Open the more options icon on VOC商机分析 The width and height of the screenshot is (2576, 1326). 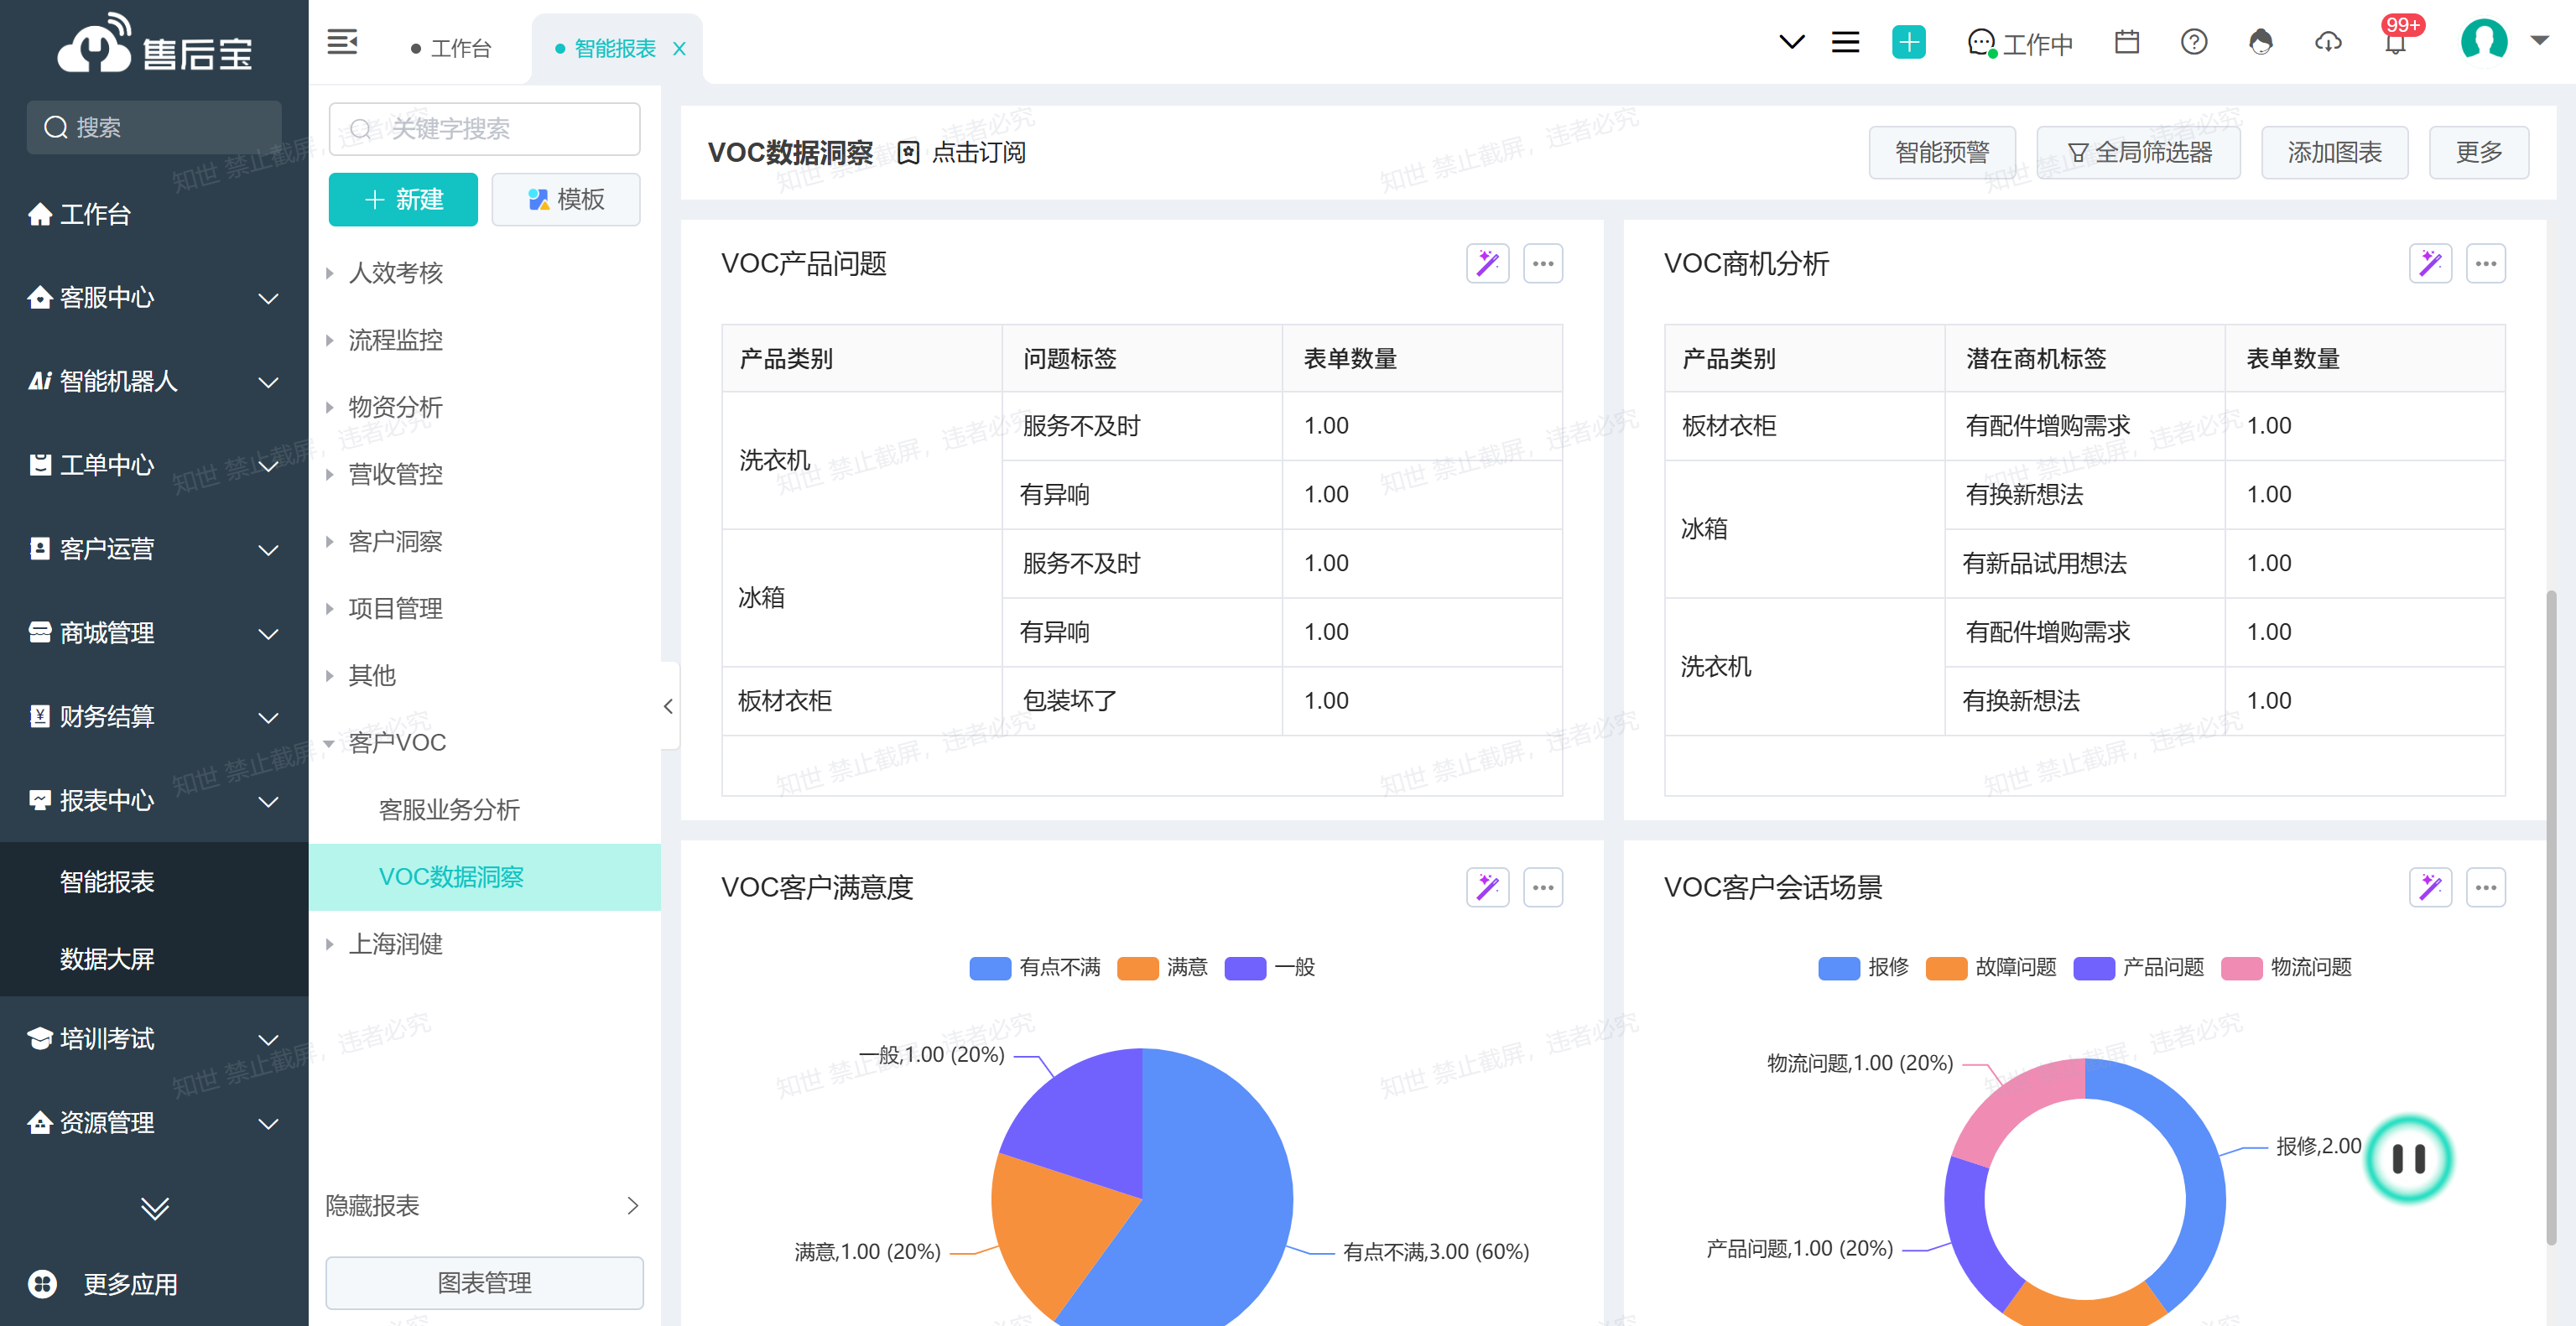[x=2486, y=263]
